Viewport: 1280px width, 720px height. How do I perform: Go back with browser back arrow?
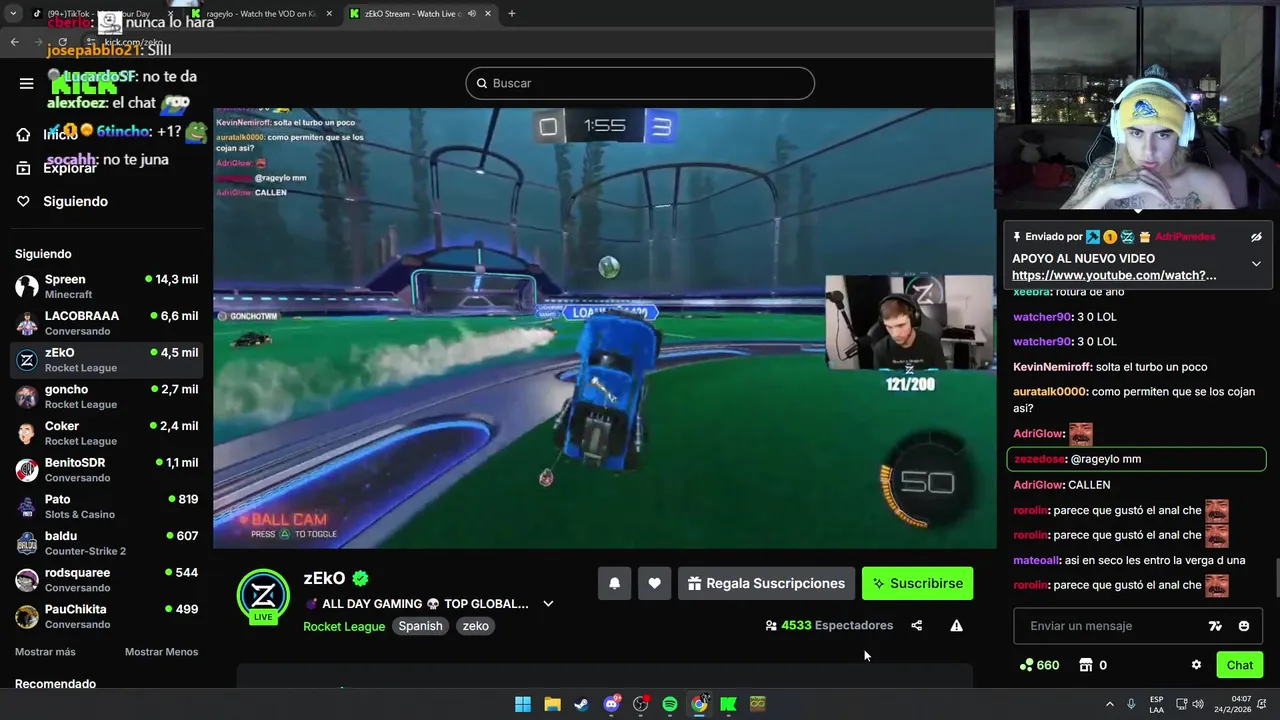pos(15,42)
